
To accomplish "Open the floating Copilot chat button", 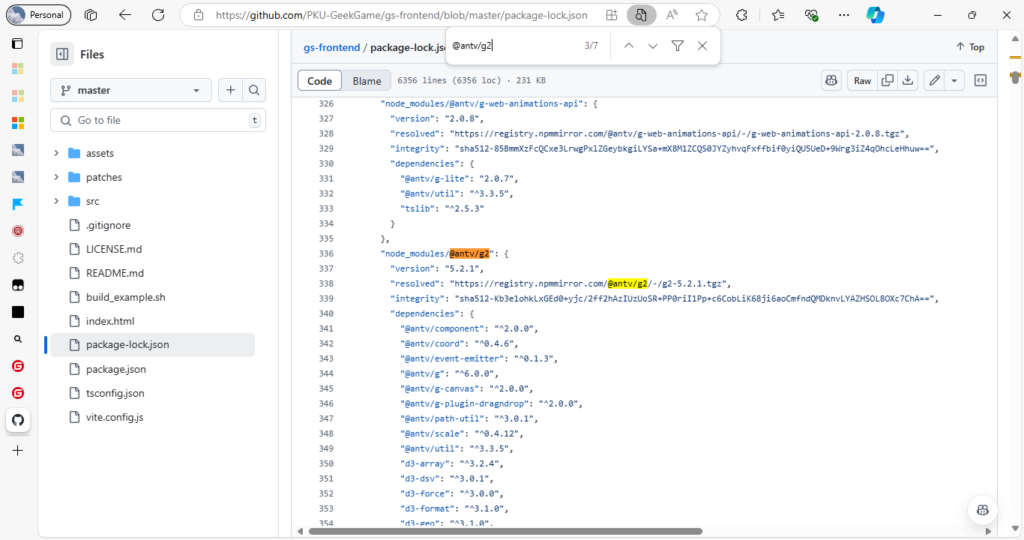I will (x=982, y=510).
